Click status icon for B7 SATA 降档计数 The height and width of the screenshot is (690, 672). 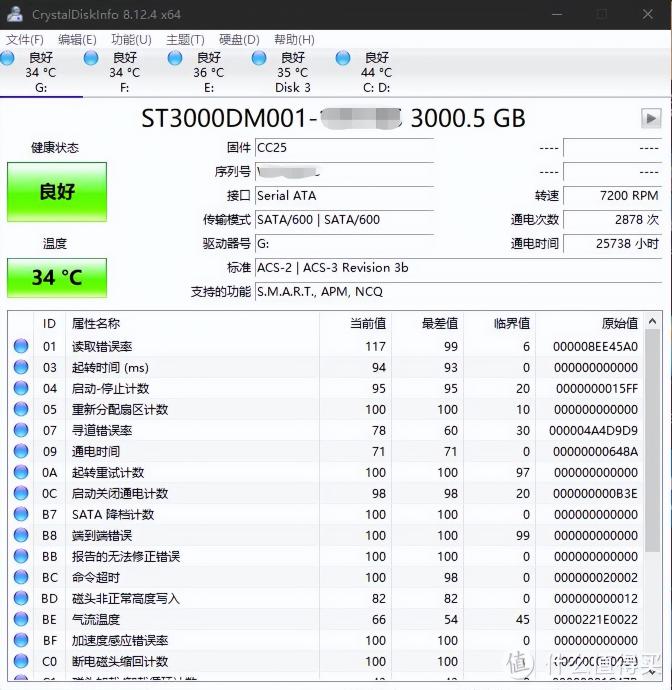point(21,514)
